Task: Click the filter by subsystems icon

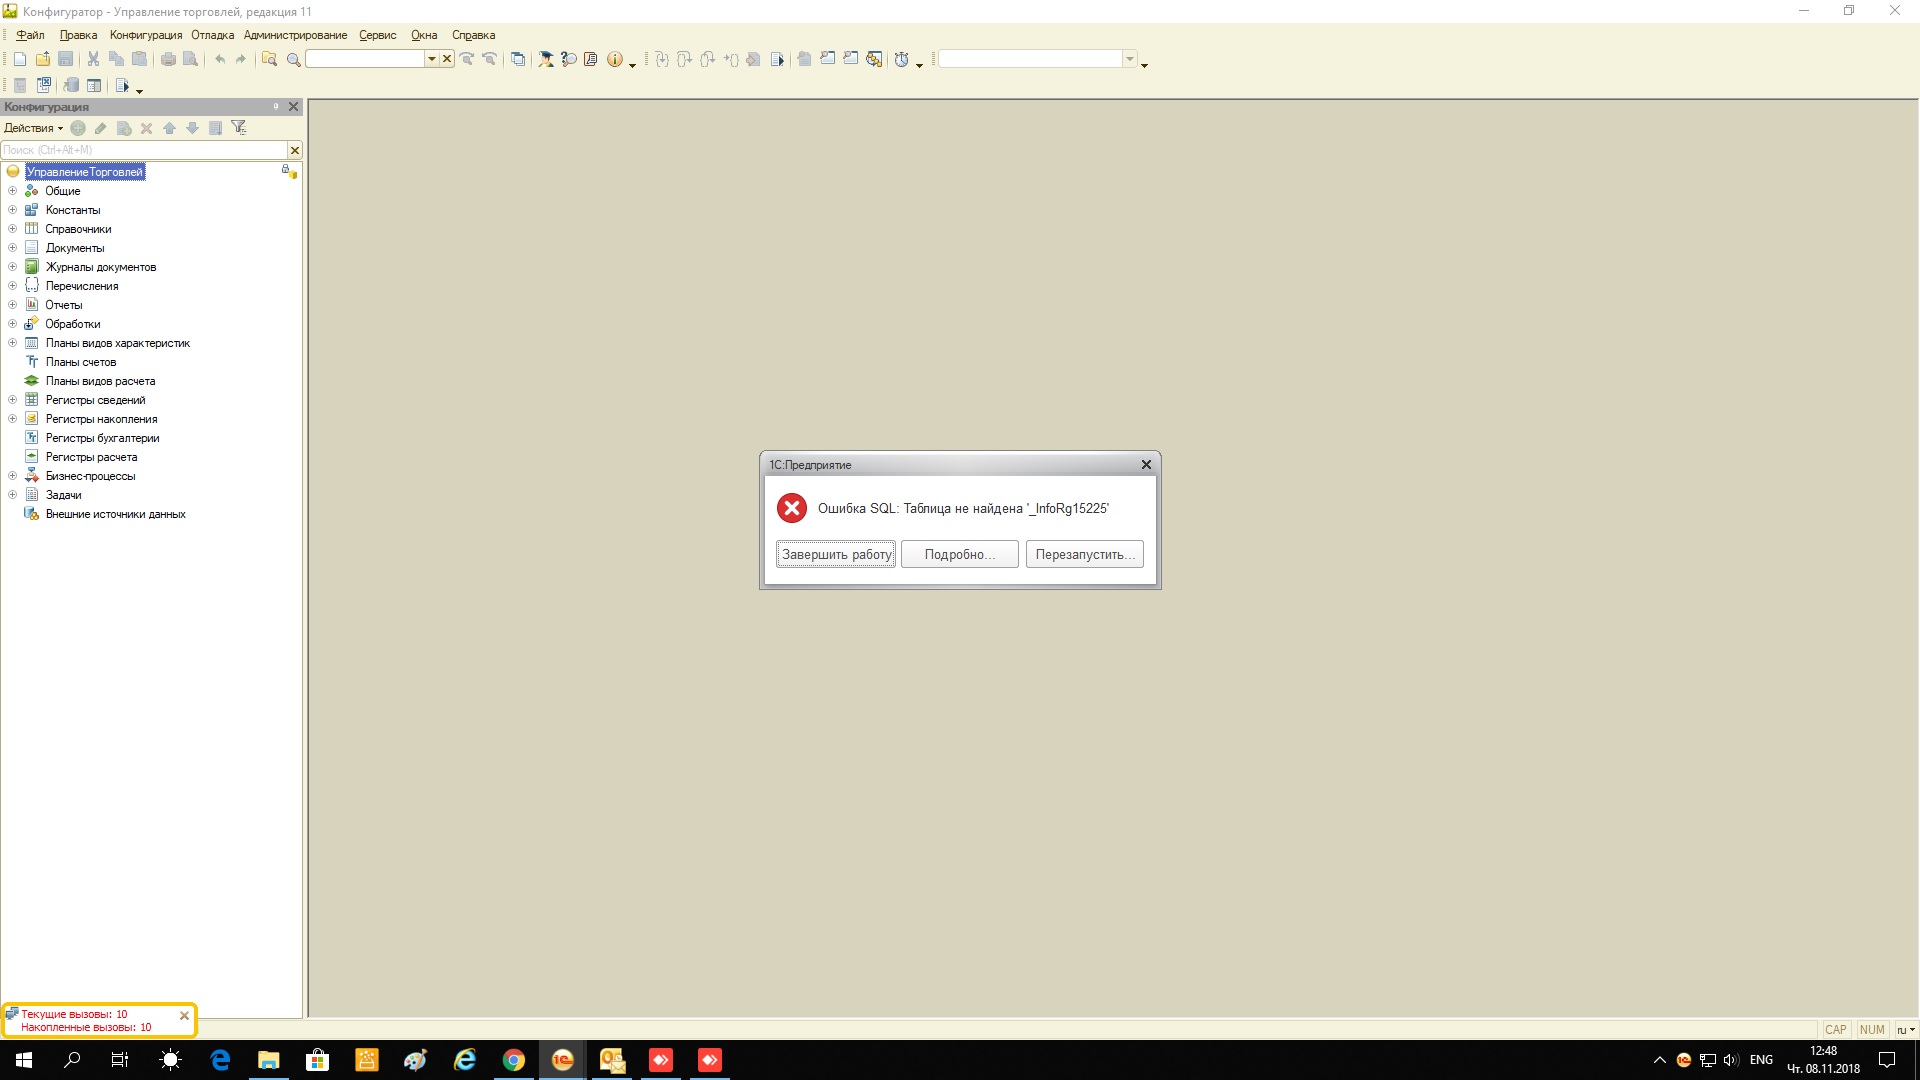Action: (238, 128)
